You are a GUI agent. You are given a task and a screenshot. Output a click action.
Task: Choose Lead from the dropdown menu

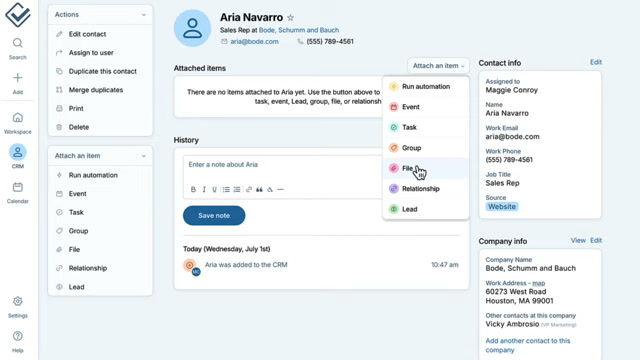pyautogui.click(x=426, y=209)
